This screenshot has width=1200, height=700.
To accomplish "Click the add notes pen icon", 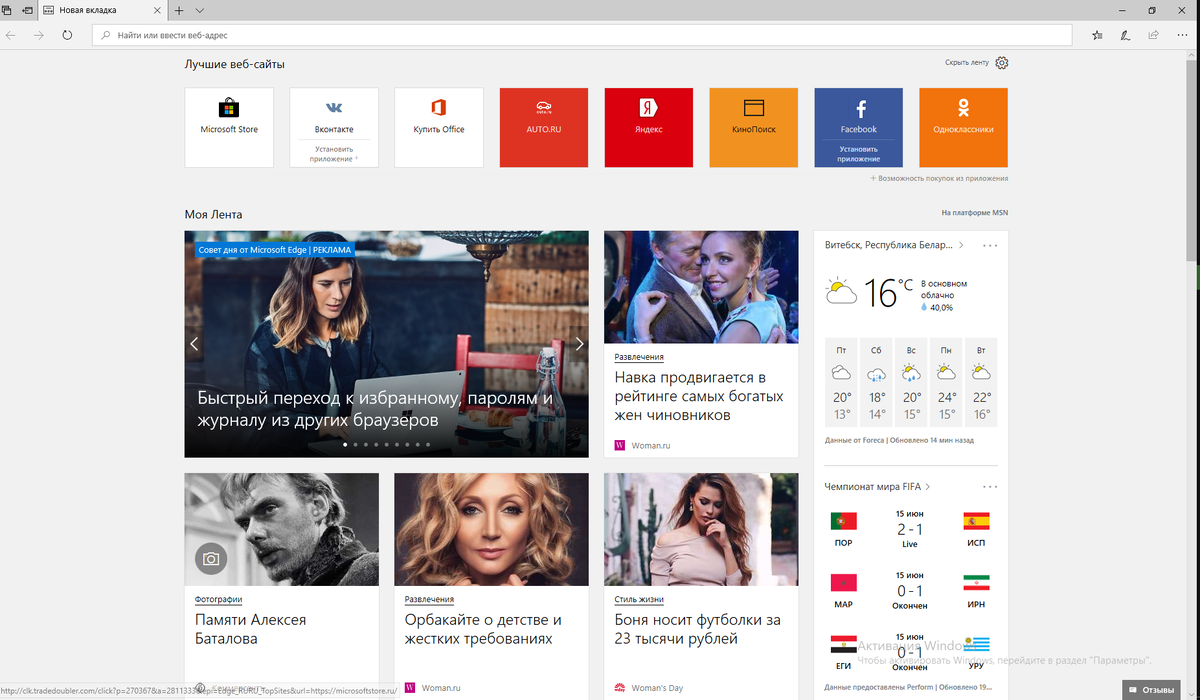I will (1126, 35).
